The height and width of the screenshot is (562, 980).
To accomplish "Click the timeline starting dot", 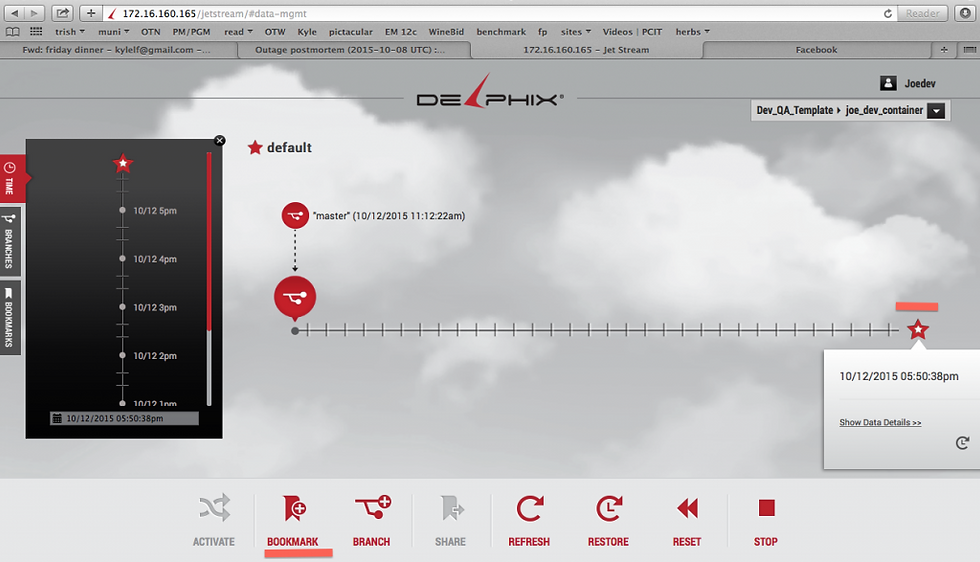I will tap(295, 331).
